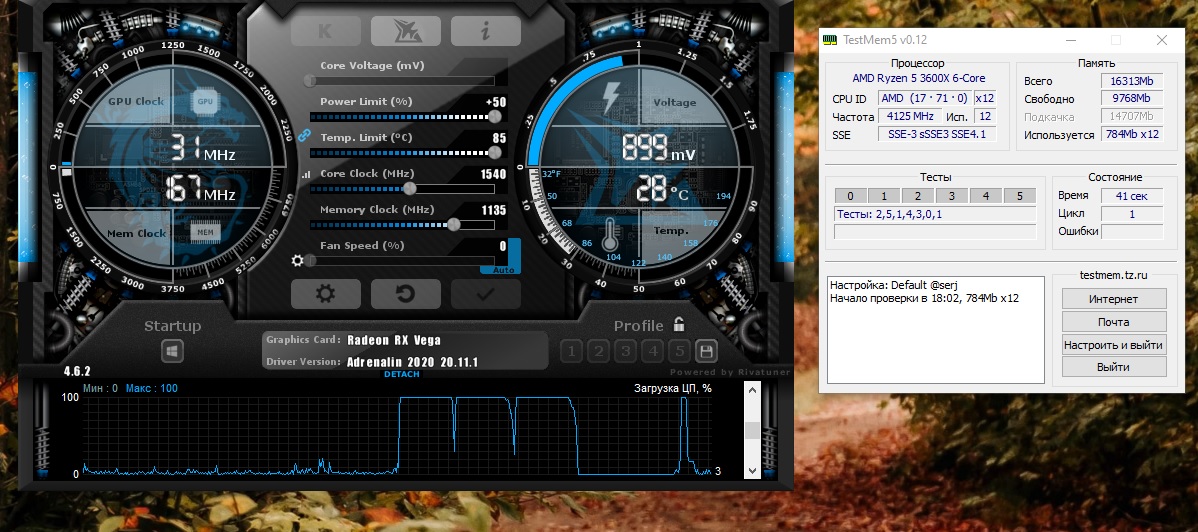1198x532 pixels.
Task: Toggle the link icon beside Temp. Limit
Action: pos(303,135)
